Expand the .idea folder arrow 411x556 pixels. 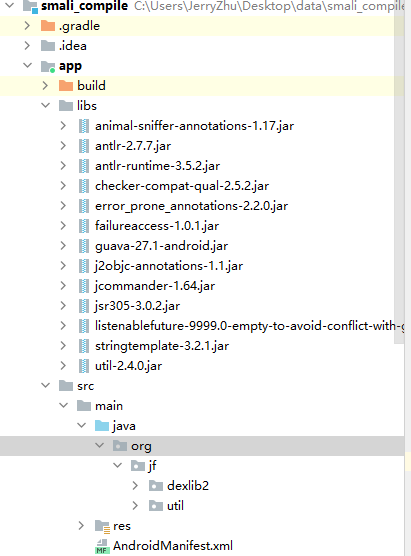coord(27,46)
